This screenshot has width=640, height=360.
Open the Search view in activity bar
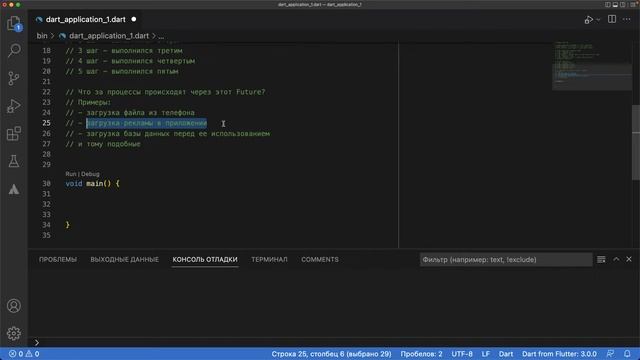14,50
